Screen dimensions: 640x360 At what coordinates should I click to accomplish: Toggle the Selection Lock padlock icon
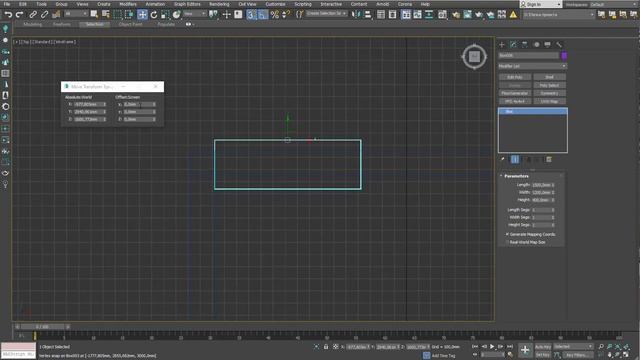[x=326, y=347]
